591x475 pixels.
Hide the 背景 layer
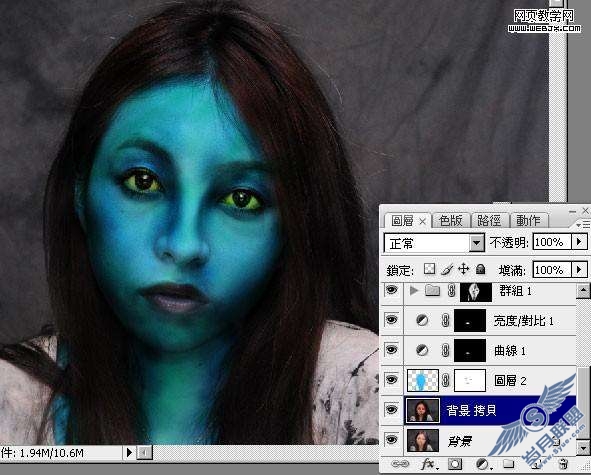392,440
